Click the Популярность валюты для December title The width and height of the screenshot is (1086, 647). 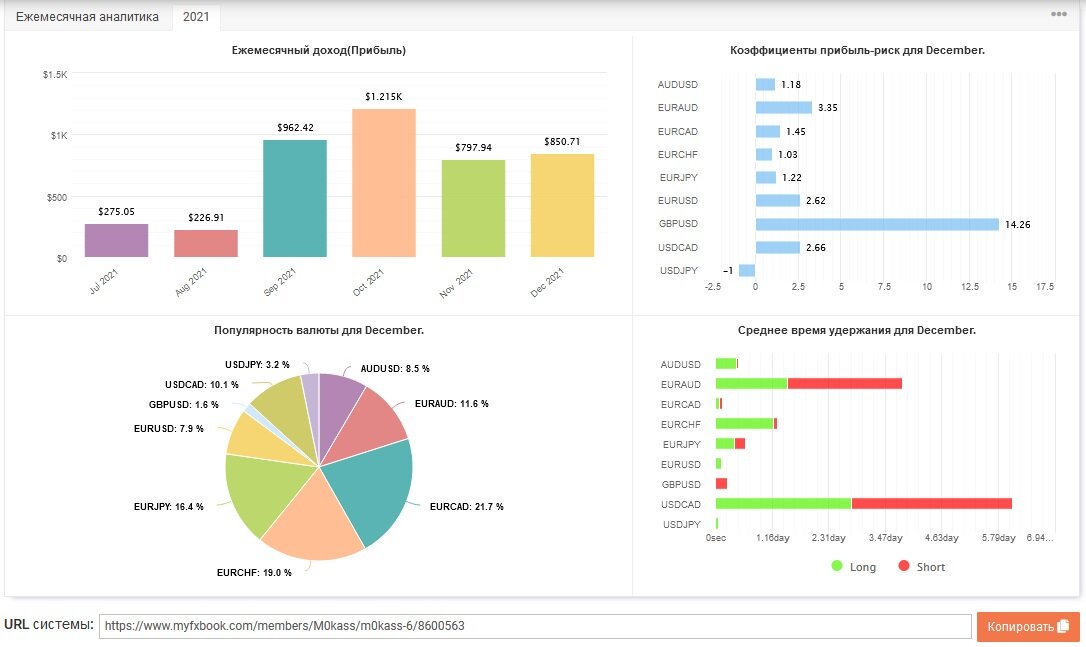[319, 330]
